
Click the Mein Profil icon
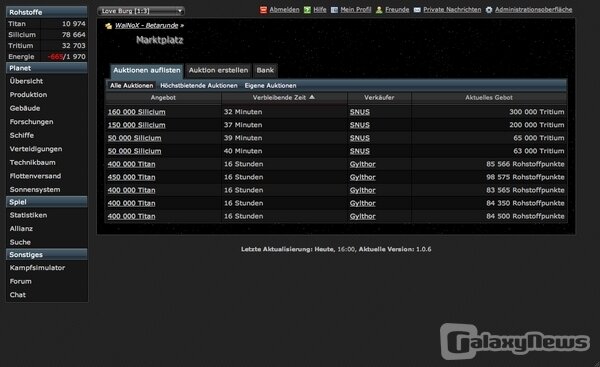click(x=334, y=10)
